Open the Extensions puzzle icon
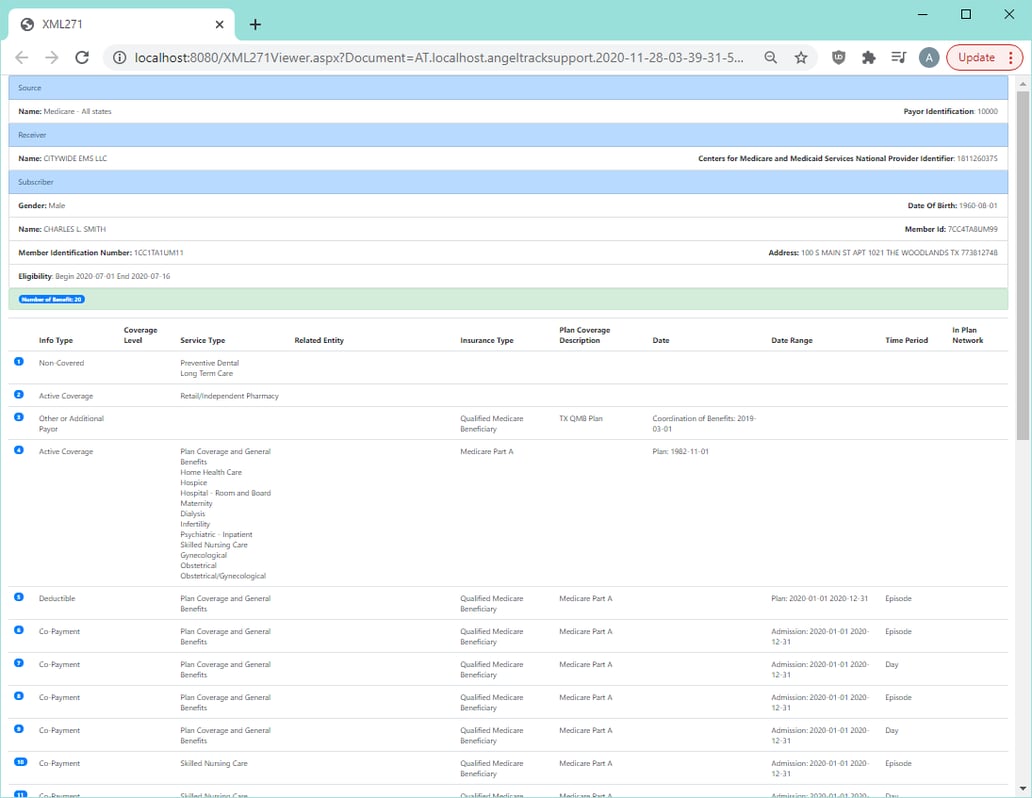Viewport: 1032px width, 798px height. pyautogui.click(x=869, y=57)
